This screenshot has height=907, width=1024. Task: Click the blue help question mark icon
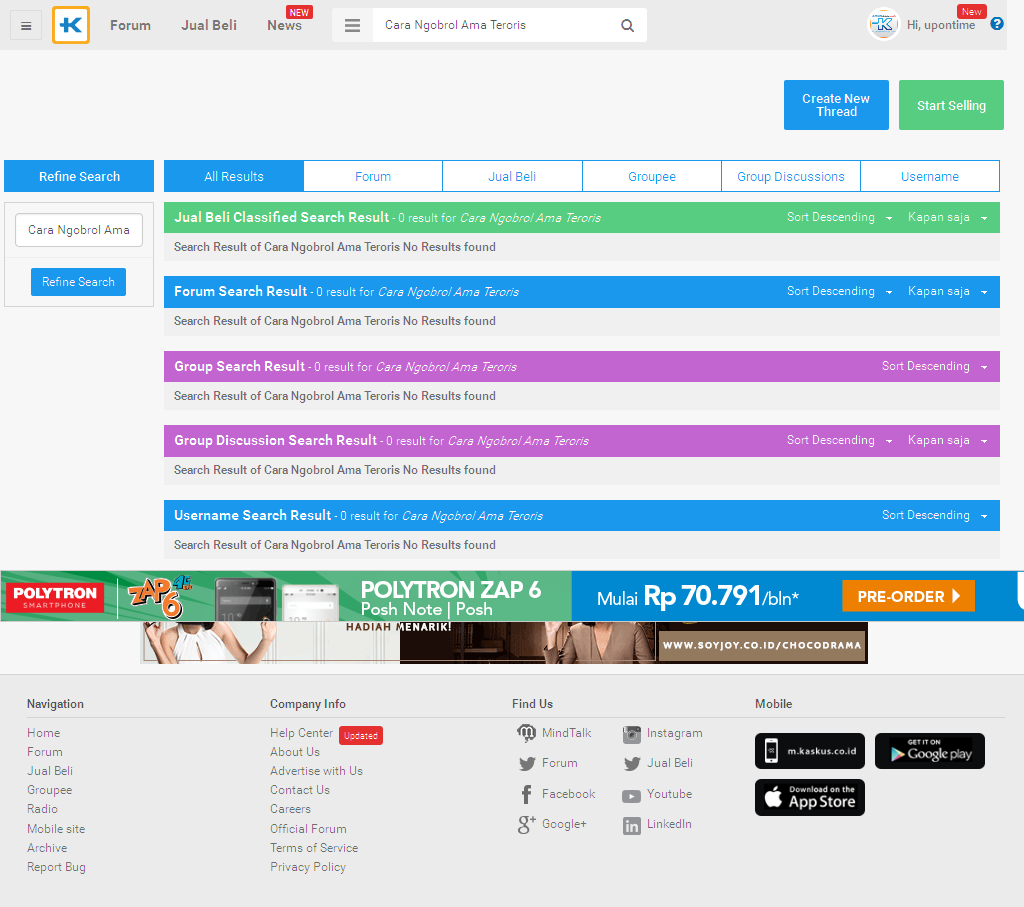click(997, 24)
